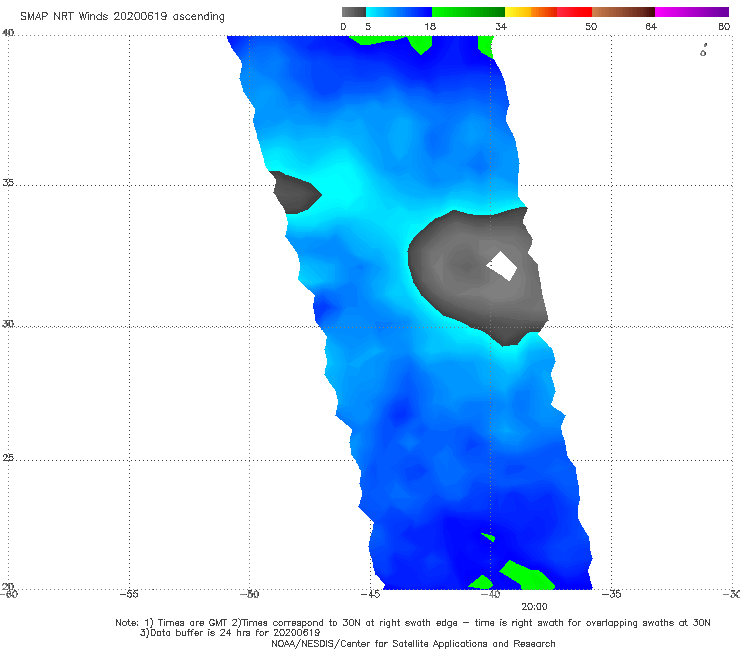This screenshot has height=650, width=740.
Task: Click the blue segment of the colorbar
Action: (399, 12)
